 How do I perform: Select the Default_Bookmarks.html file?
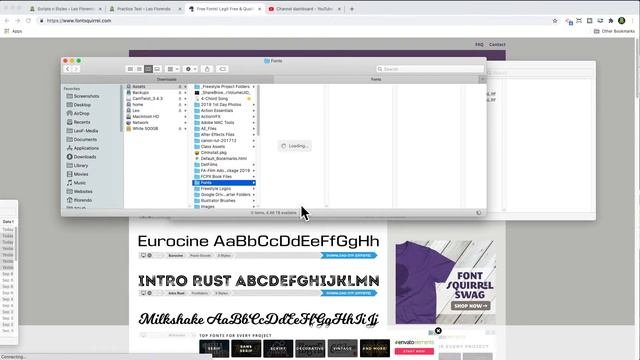[x=224, y=158]
